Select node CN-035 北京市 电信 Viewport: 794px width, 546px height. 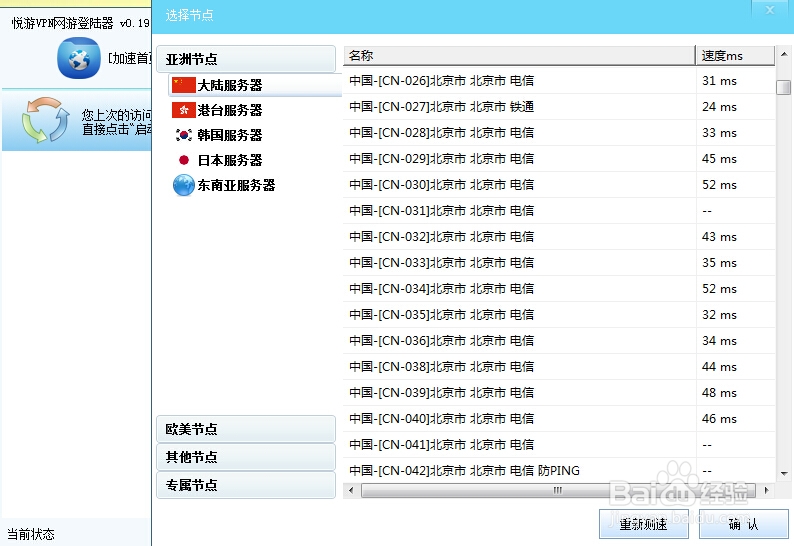[x=559, y=315]
